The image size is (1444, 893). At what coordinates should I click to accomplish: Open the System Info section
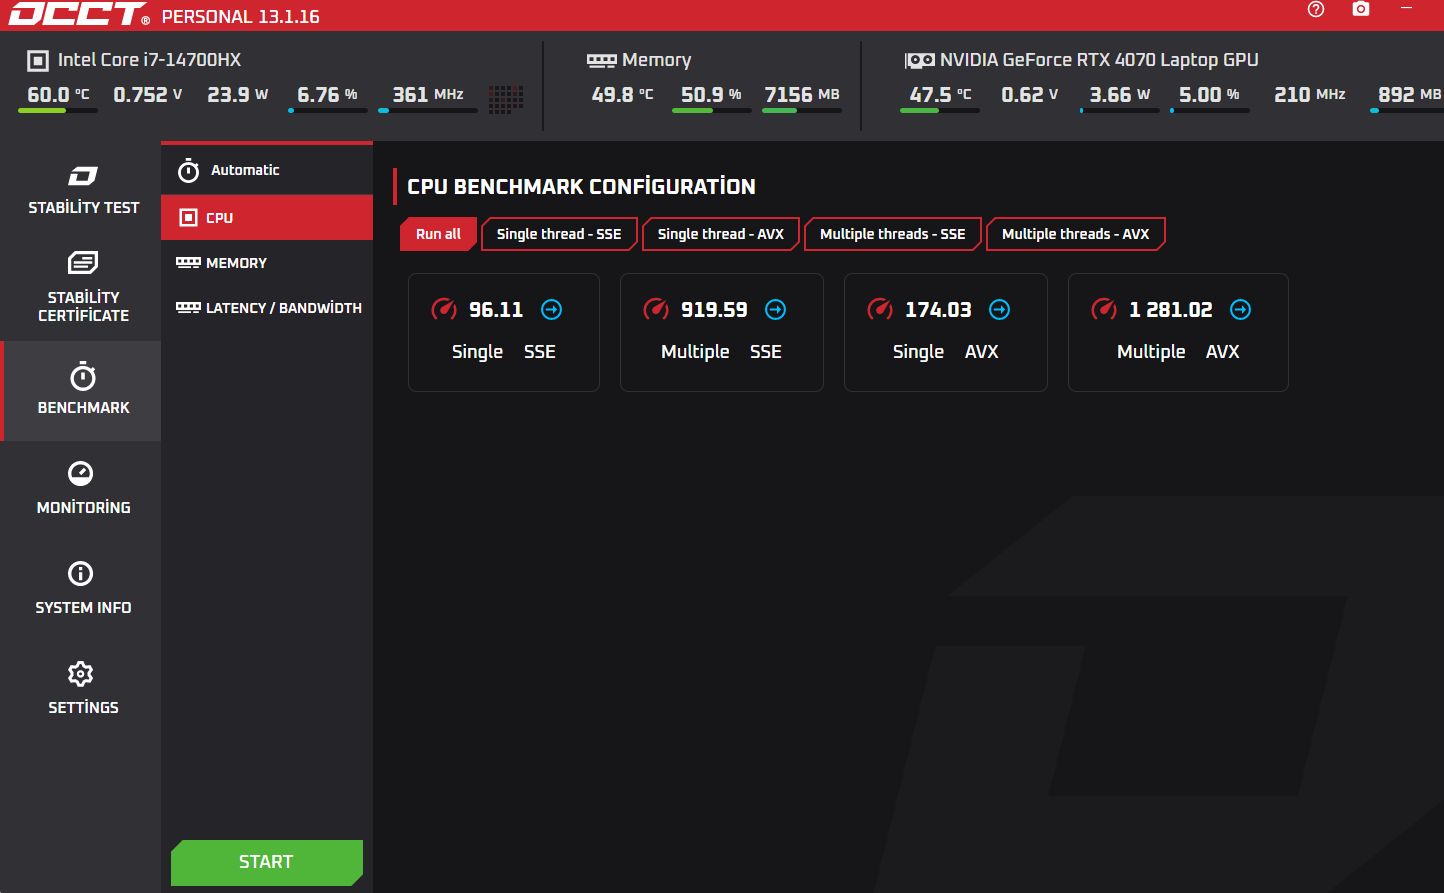83,589
